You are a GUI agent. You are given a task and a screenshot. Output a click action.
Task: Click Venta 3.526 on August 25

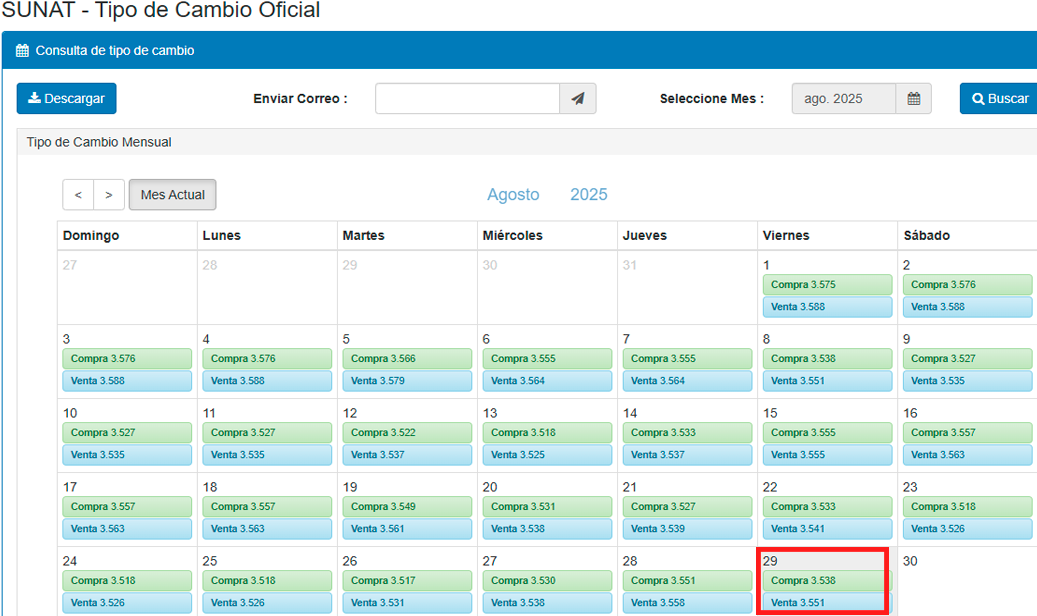tap(267, 603)
